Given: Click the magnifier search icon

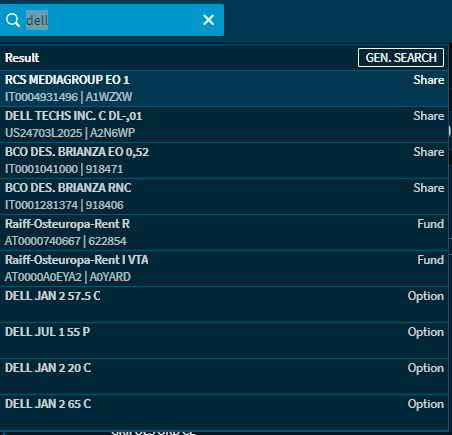Looking at the screenshot, I should pyautogui.click(x=13, y=20).
